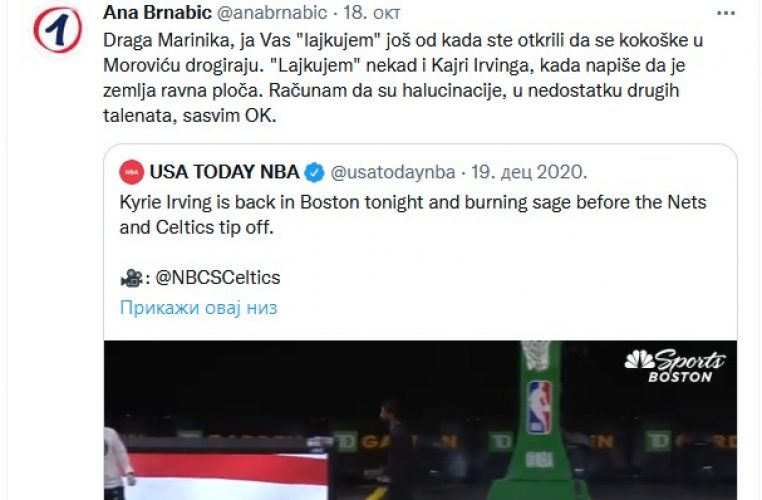Image resolution: width=762 pixels, height=500 pixels.
Task: Click the movie camera emoji icon
Action: point(131,278)
